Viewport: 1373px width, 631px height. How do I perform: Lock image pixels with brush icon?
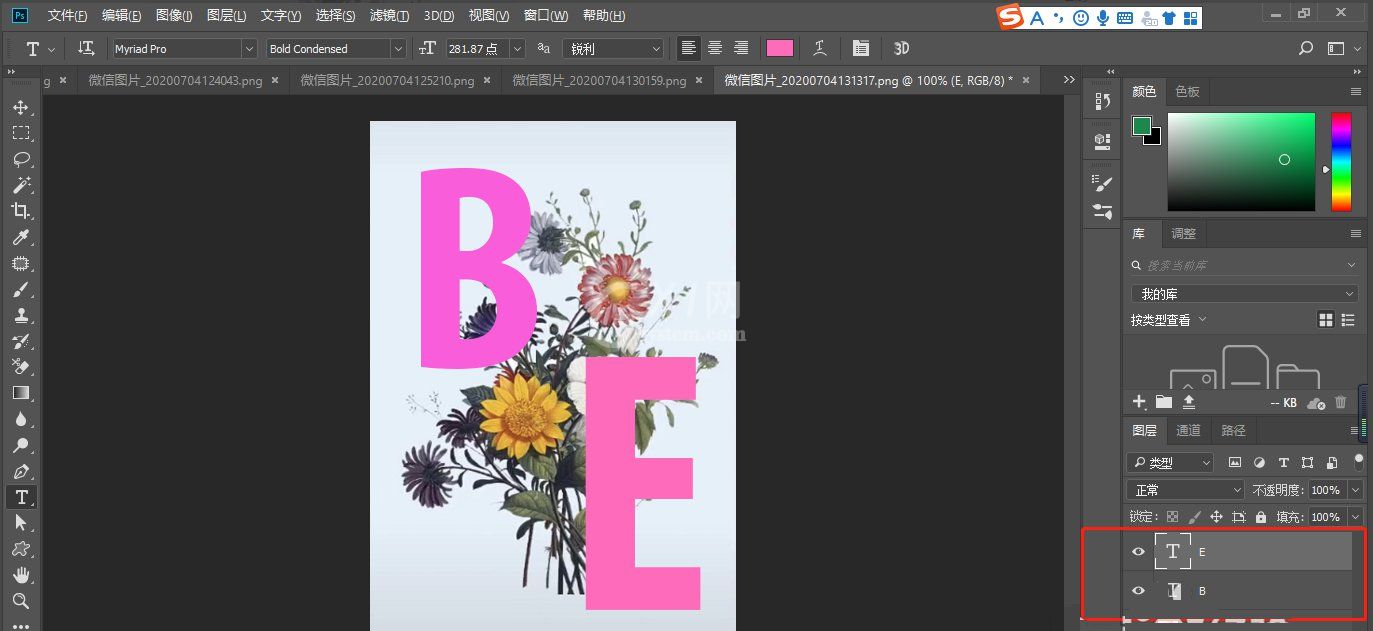coord(1194,517)
